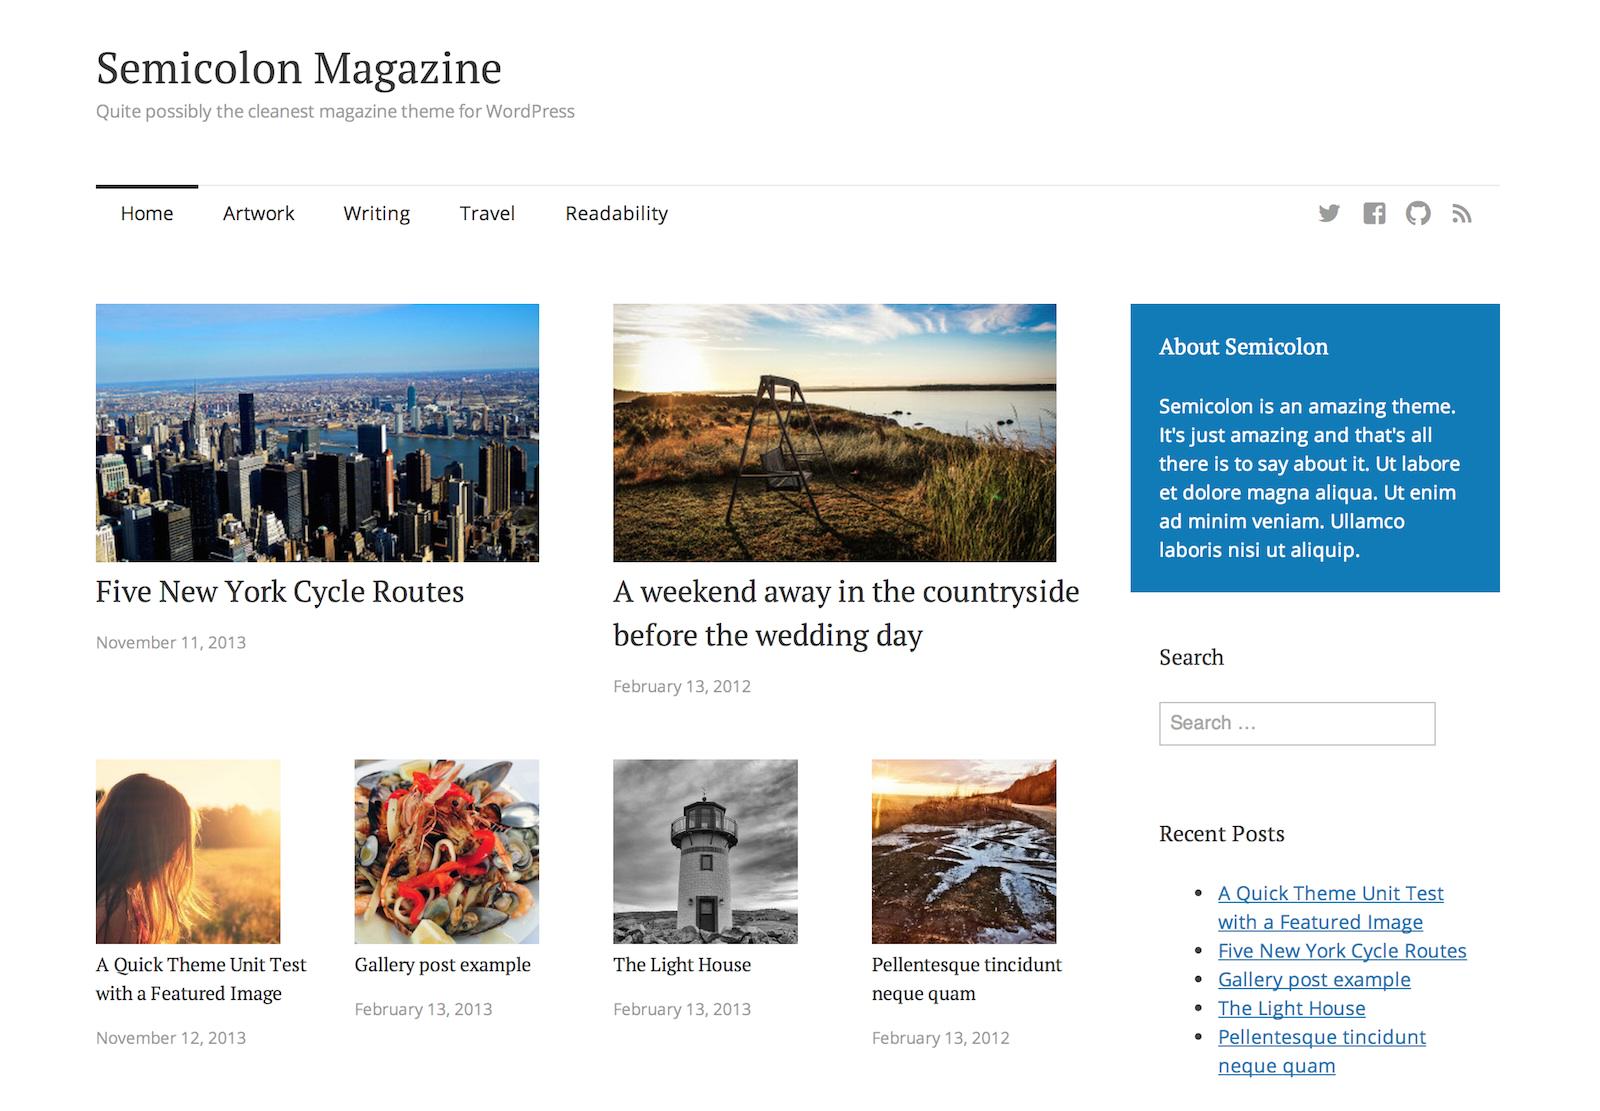The width and height of the screenshot is (1600, 1111).
Task: Click the GitHub icon in header
Action: (x=1418, y=213)
